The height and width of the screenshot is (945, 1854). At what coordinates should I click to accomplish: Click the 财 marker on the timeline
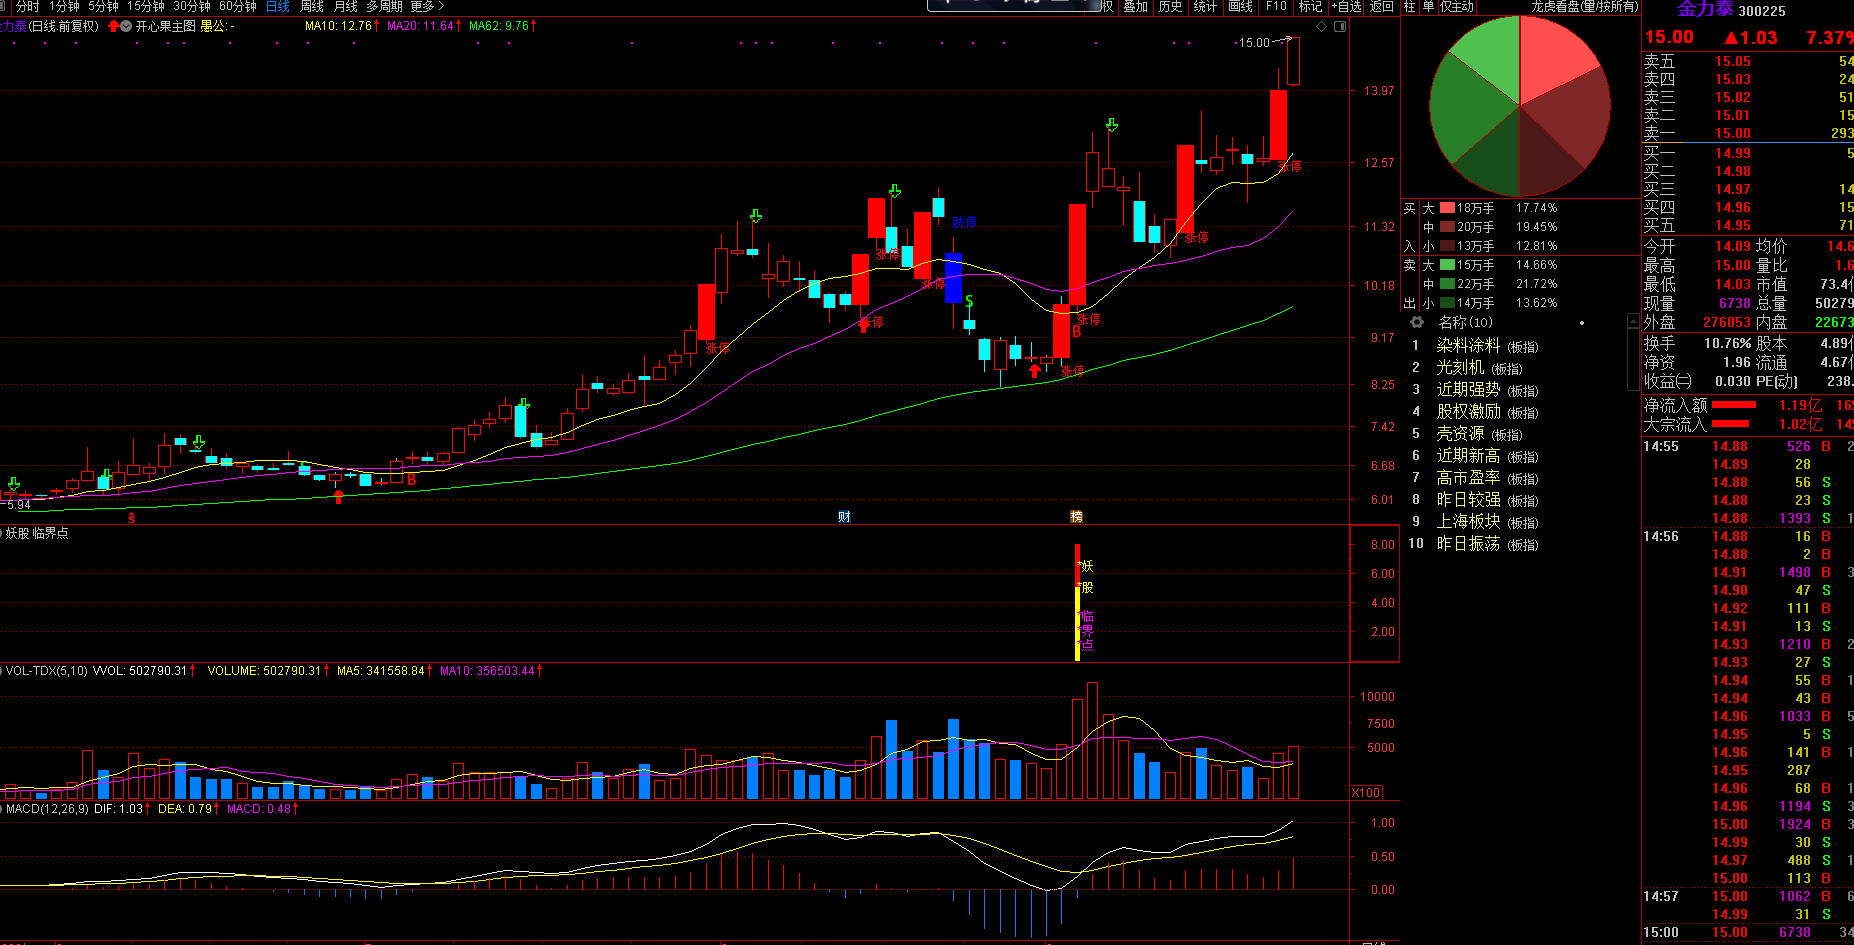click(x=844, y=516)
